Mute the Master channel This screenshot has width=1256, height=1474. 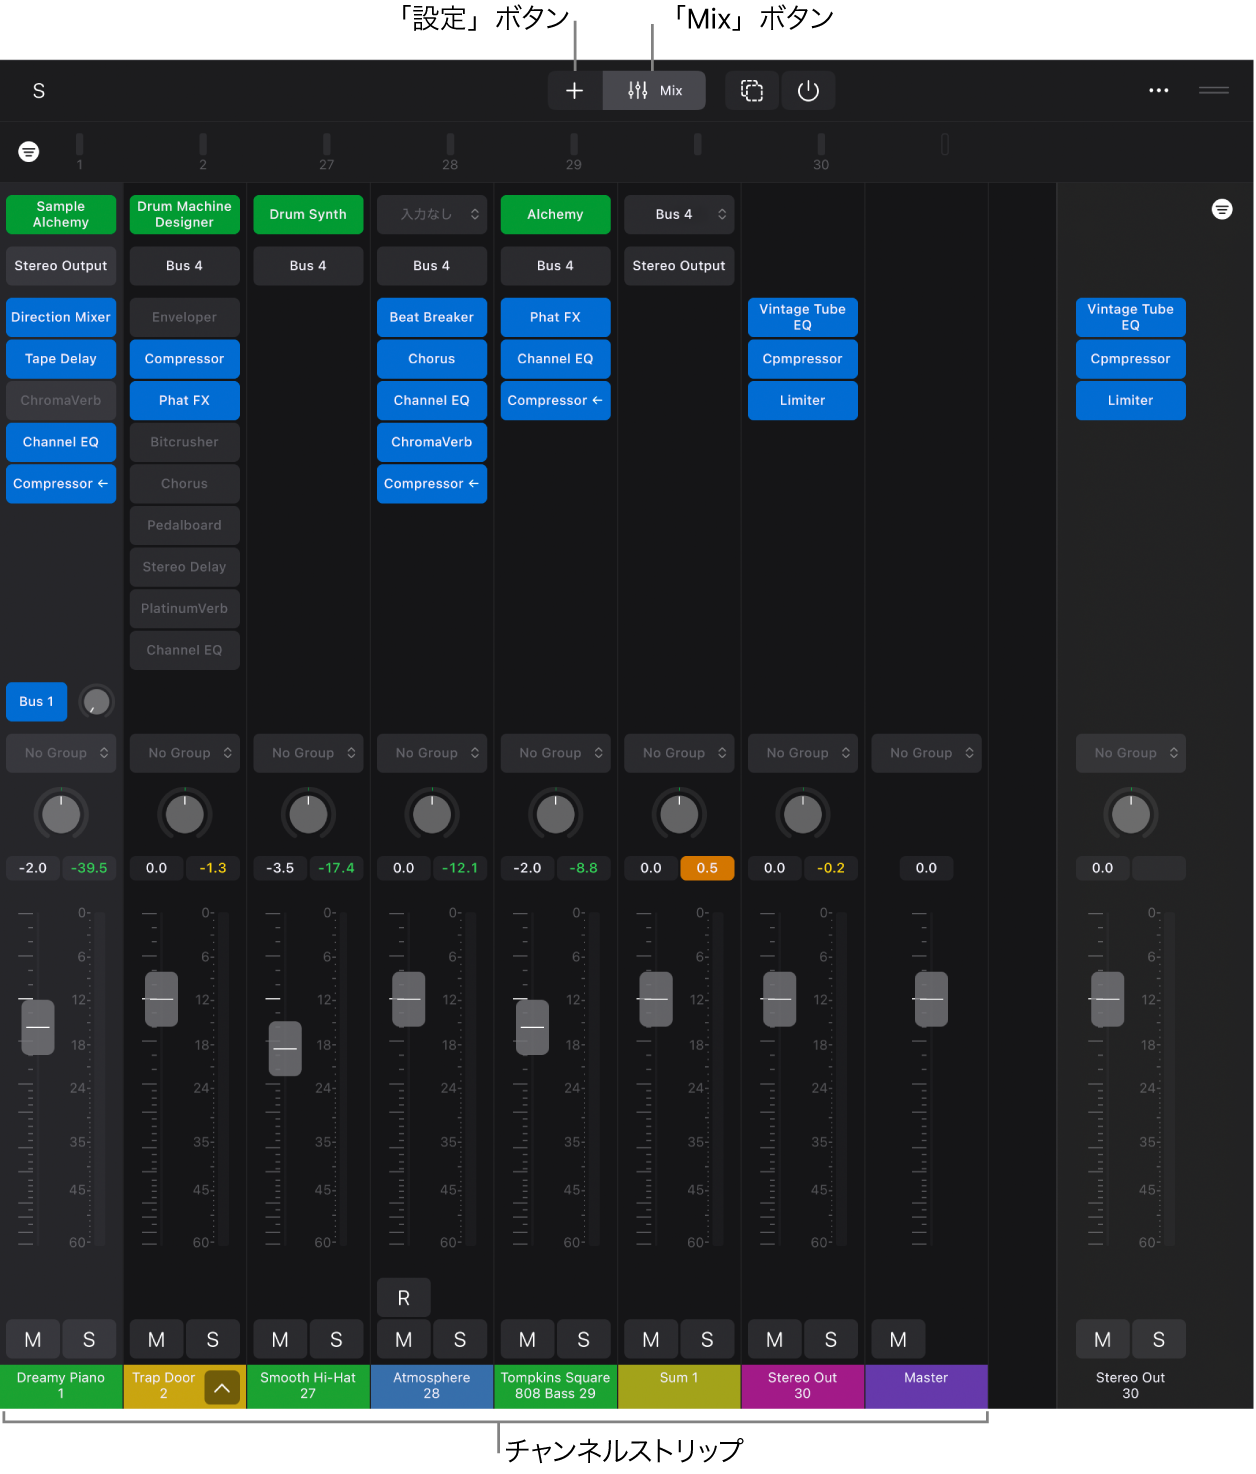pyautogui.click(x=898, y=1340)
